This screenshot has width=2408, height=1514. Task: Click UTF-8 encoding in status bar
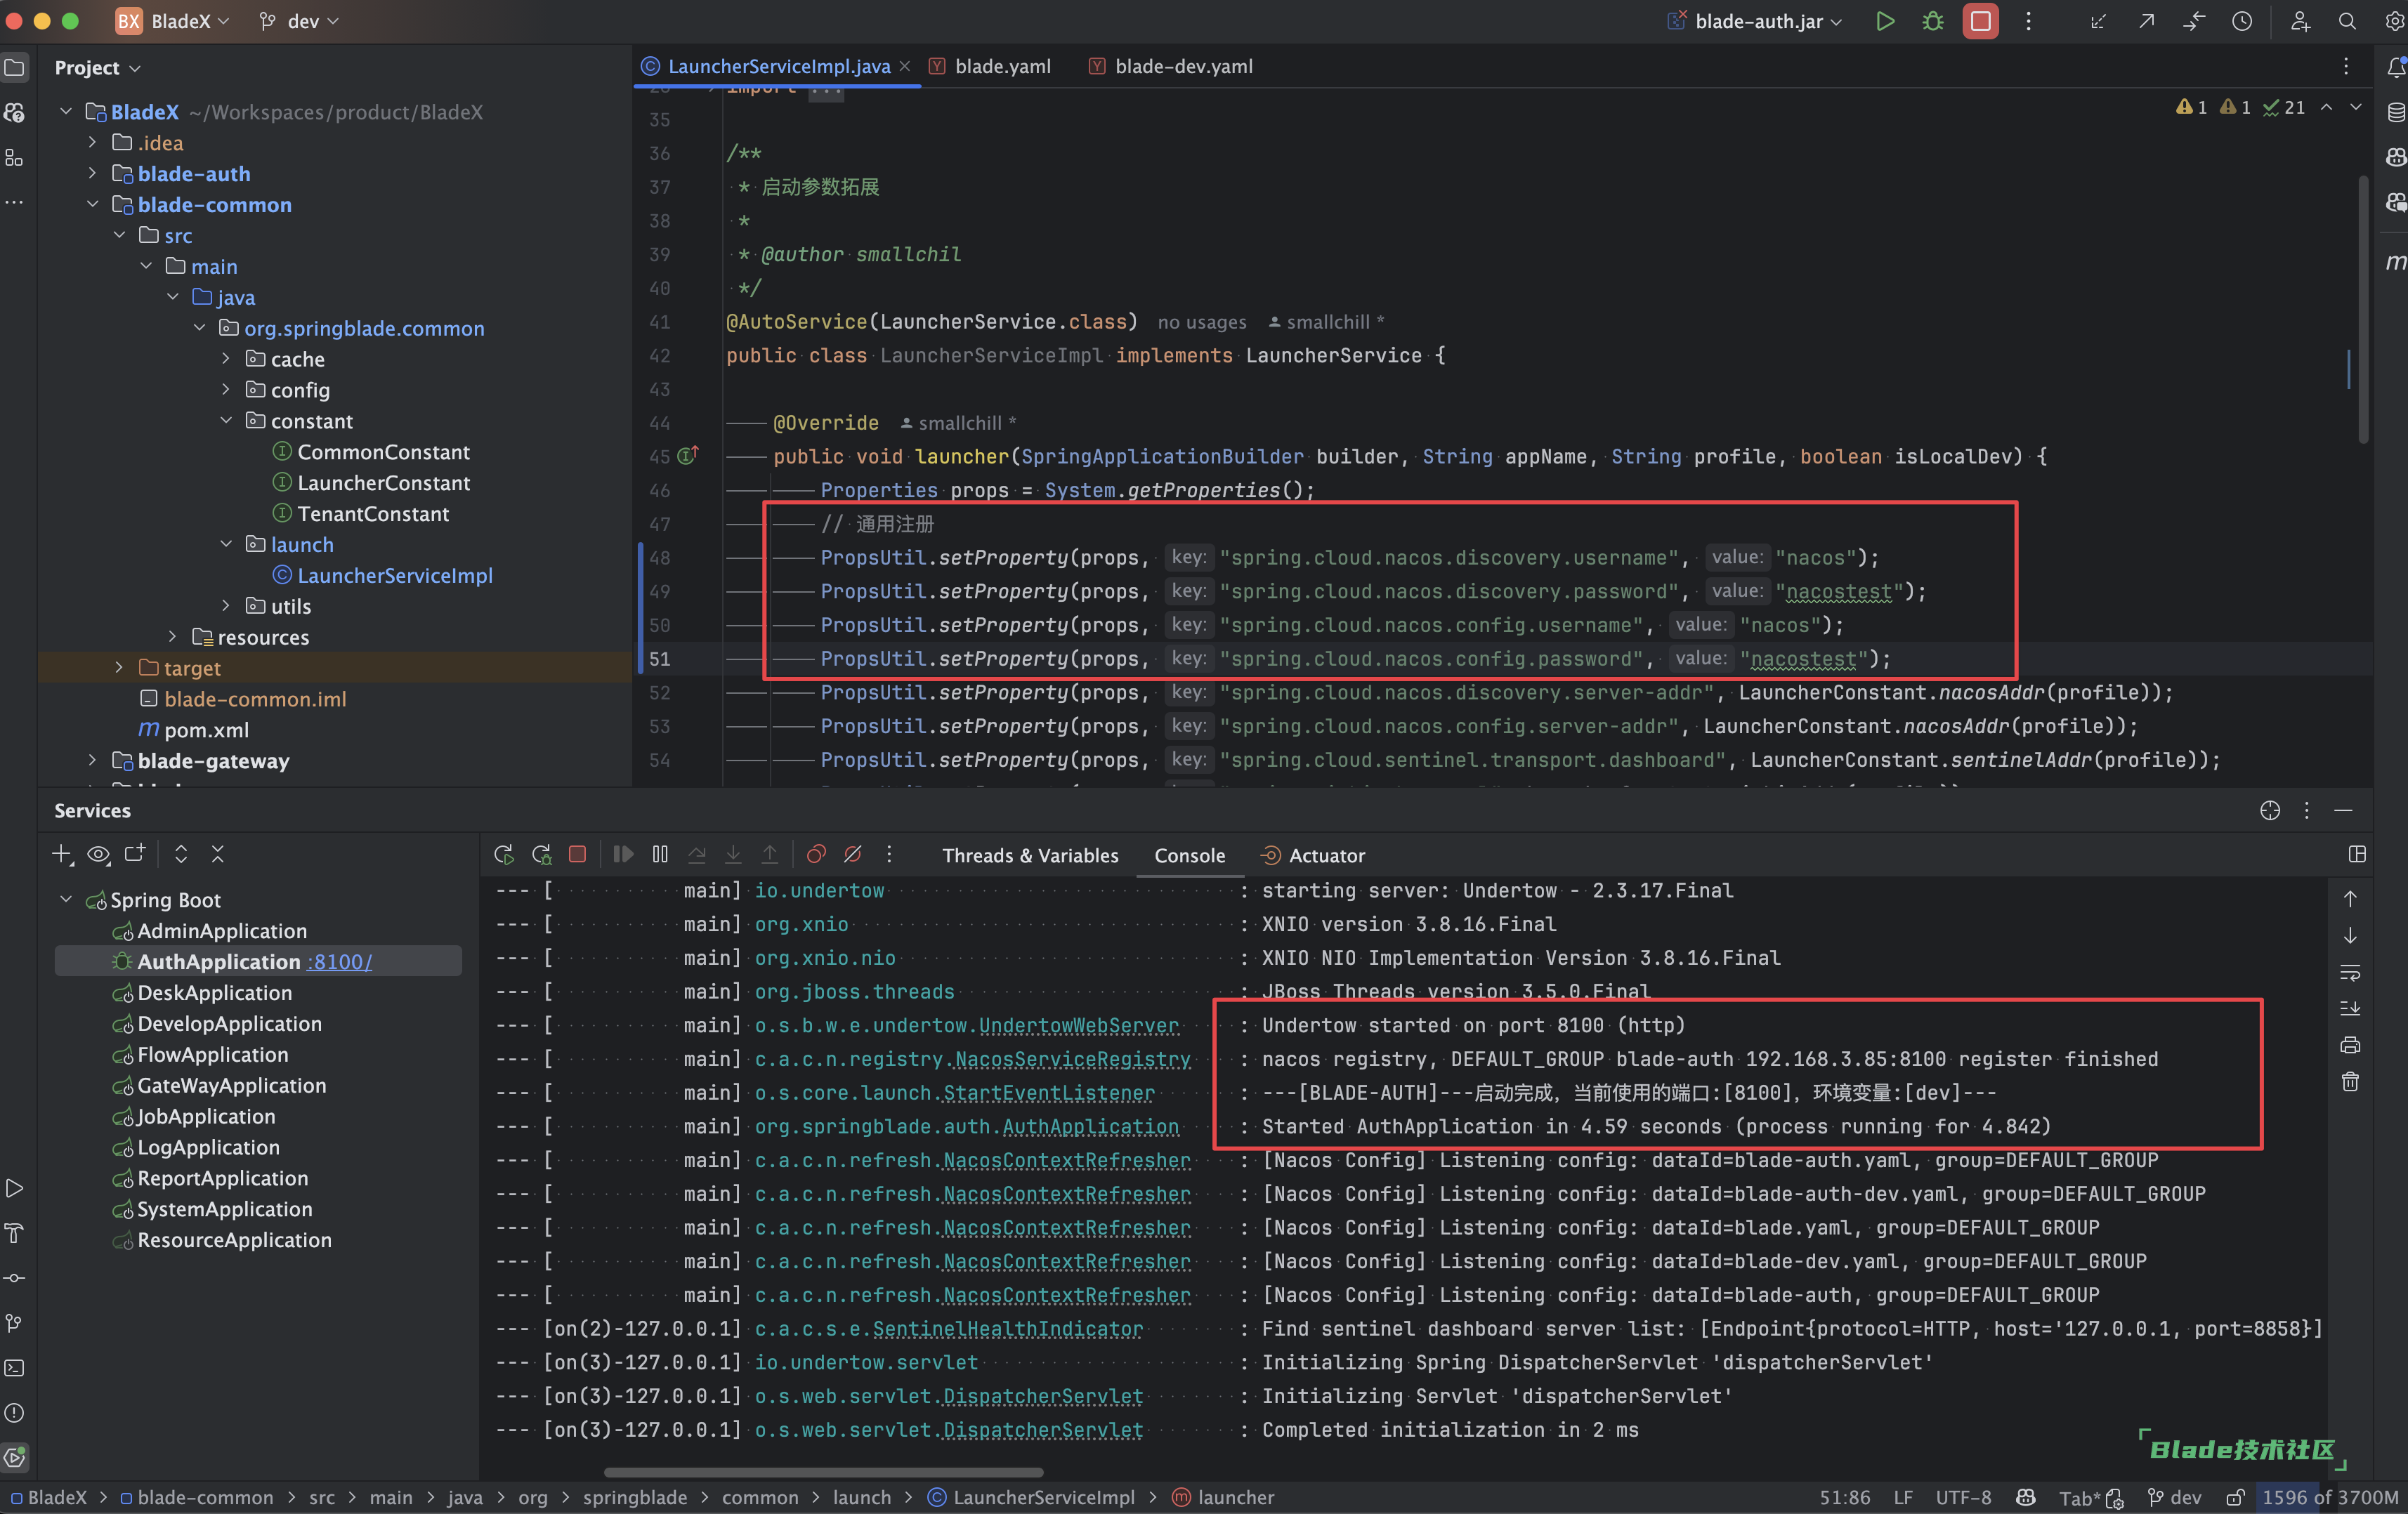(x=1962, y=1497)
